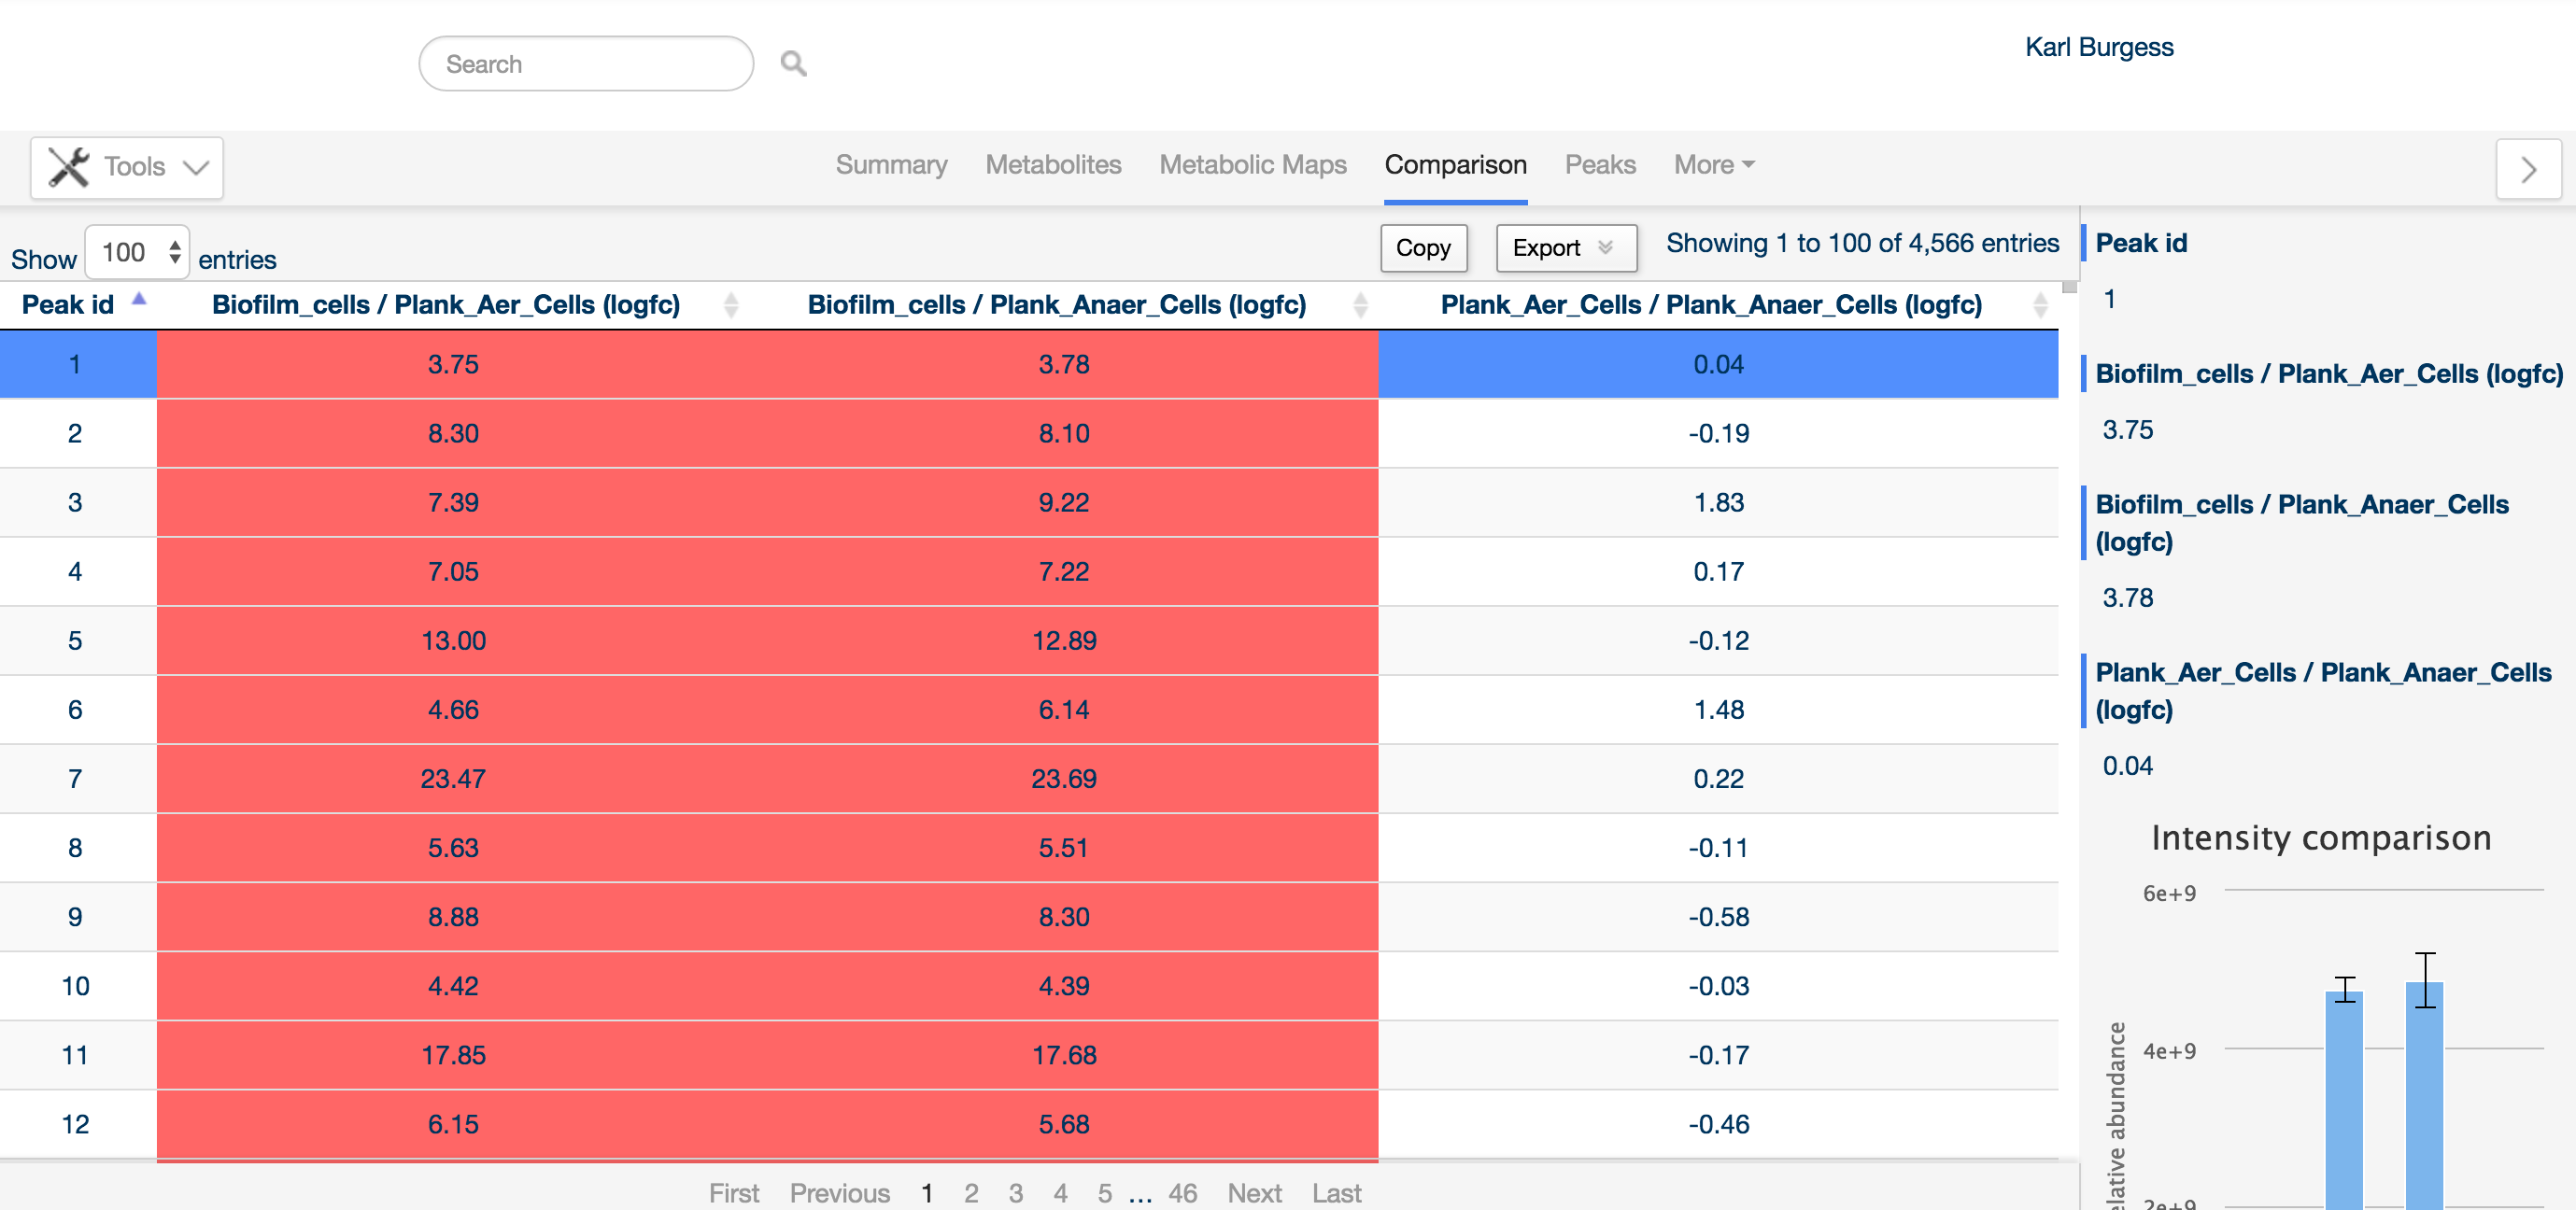Click red 13.00 cell in row 5
Viewport: 2576px width, 1210px height.
tap(453, 640)
